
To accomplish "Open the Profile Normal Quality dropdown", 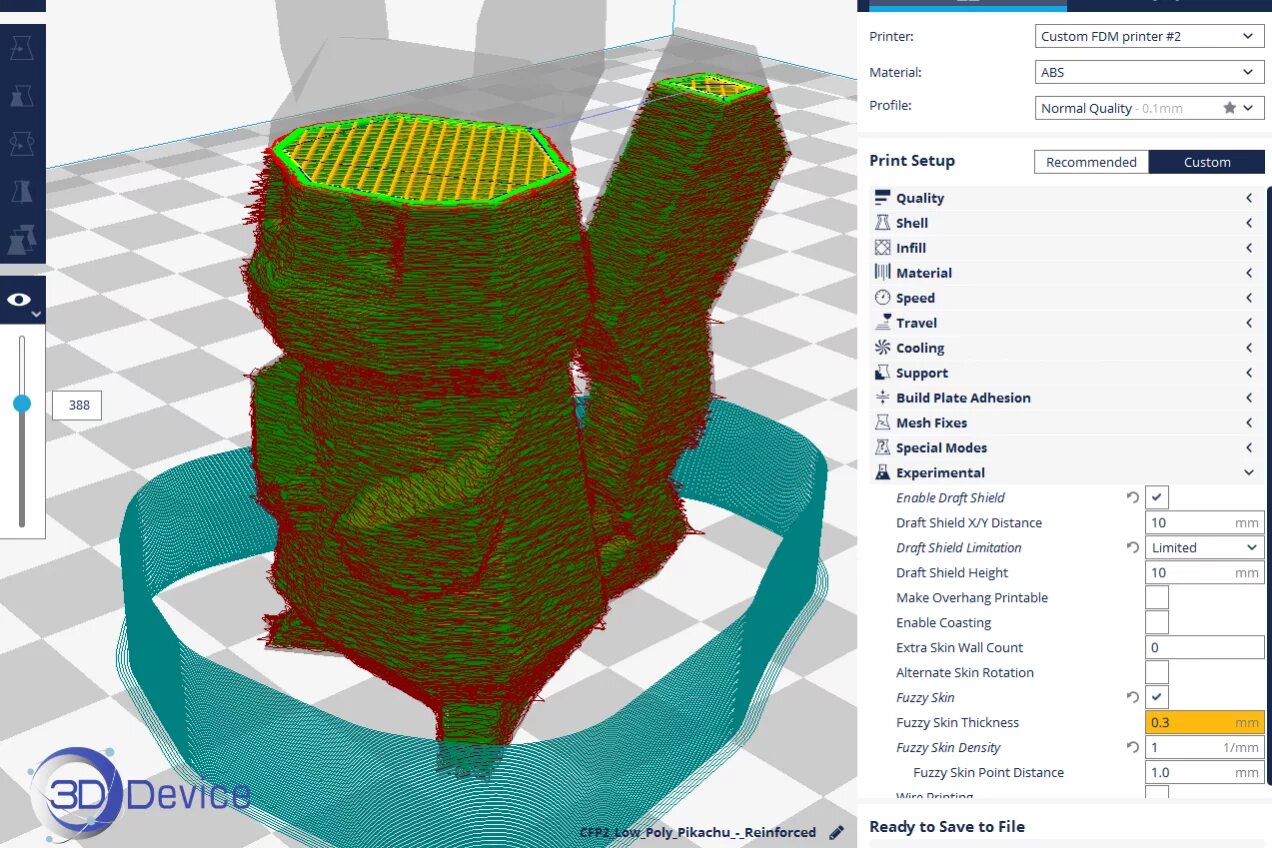I will click(1149, 108).
